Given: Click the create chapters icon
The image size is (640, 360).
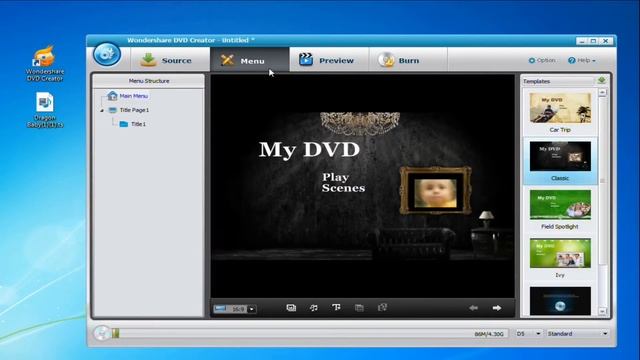Looking at the screenshot, I should (382, 307).
